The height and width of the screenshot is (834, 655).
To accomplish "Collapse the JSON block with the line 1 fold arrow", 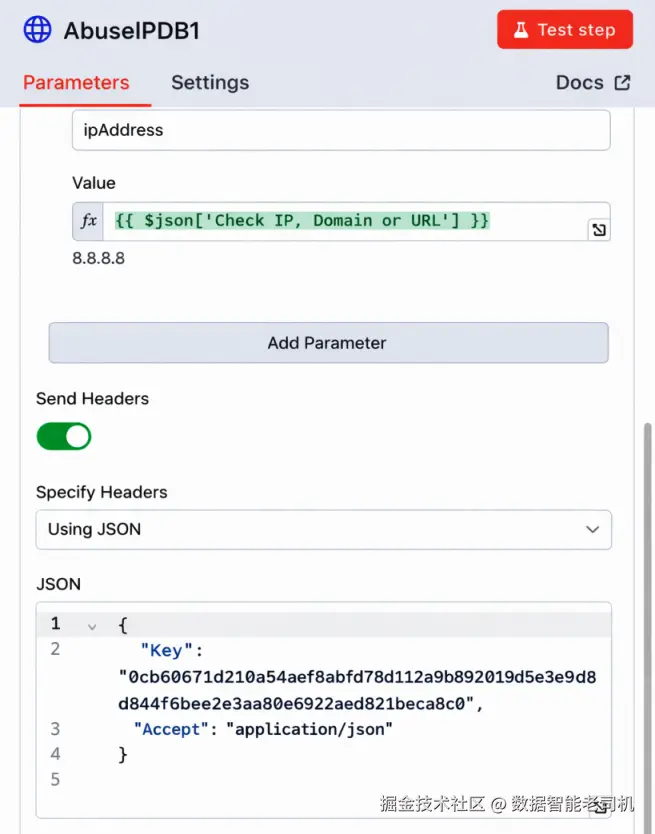I will [x=92, y=626].
